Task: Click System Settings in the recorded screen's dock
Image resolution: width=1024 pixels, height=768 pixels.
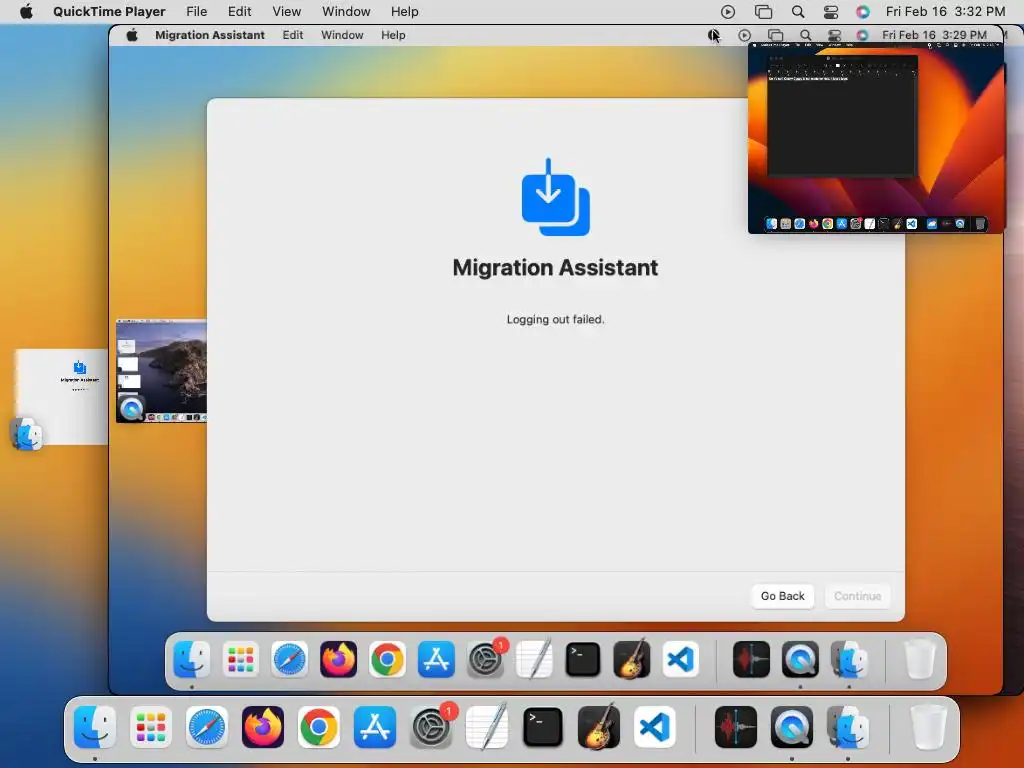Action: (485, 660)
